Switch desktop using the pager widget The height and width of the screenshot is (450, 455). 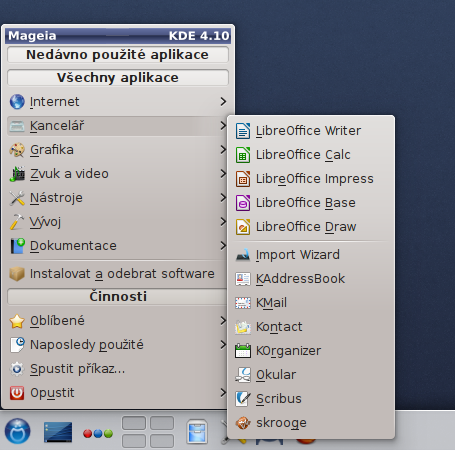pos(148,431)
